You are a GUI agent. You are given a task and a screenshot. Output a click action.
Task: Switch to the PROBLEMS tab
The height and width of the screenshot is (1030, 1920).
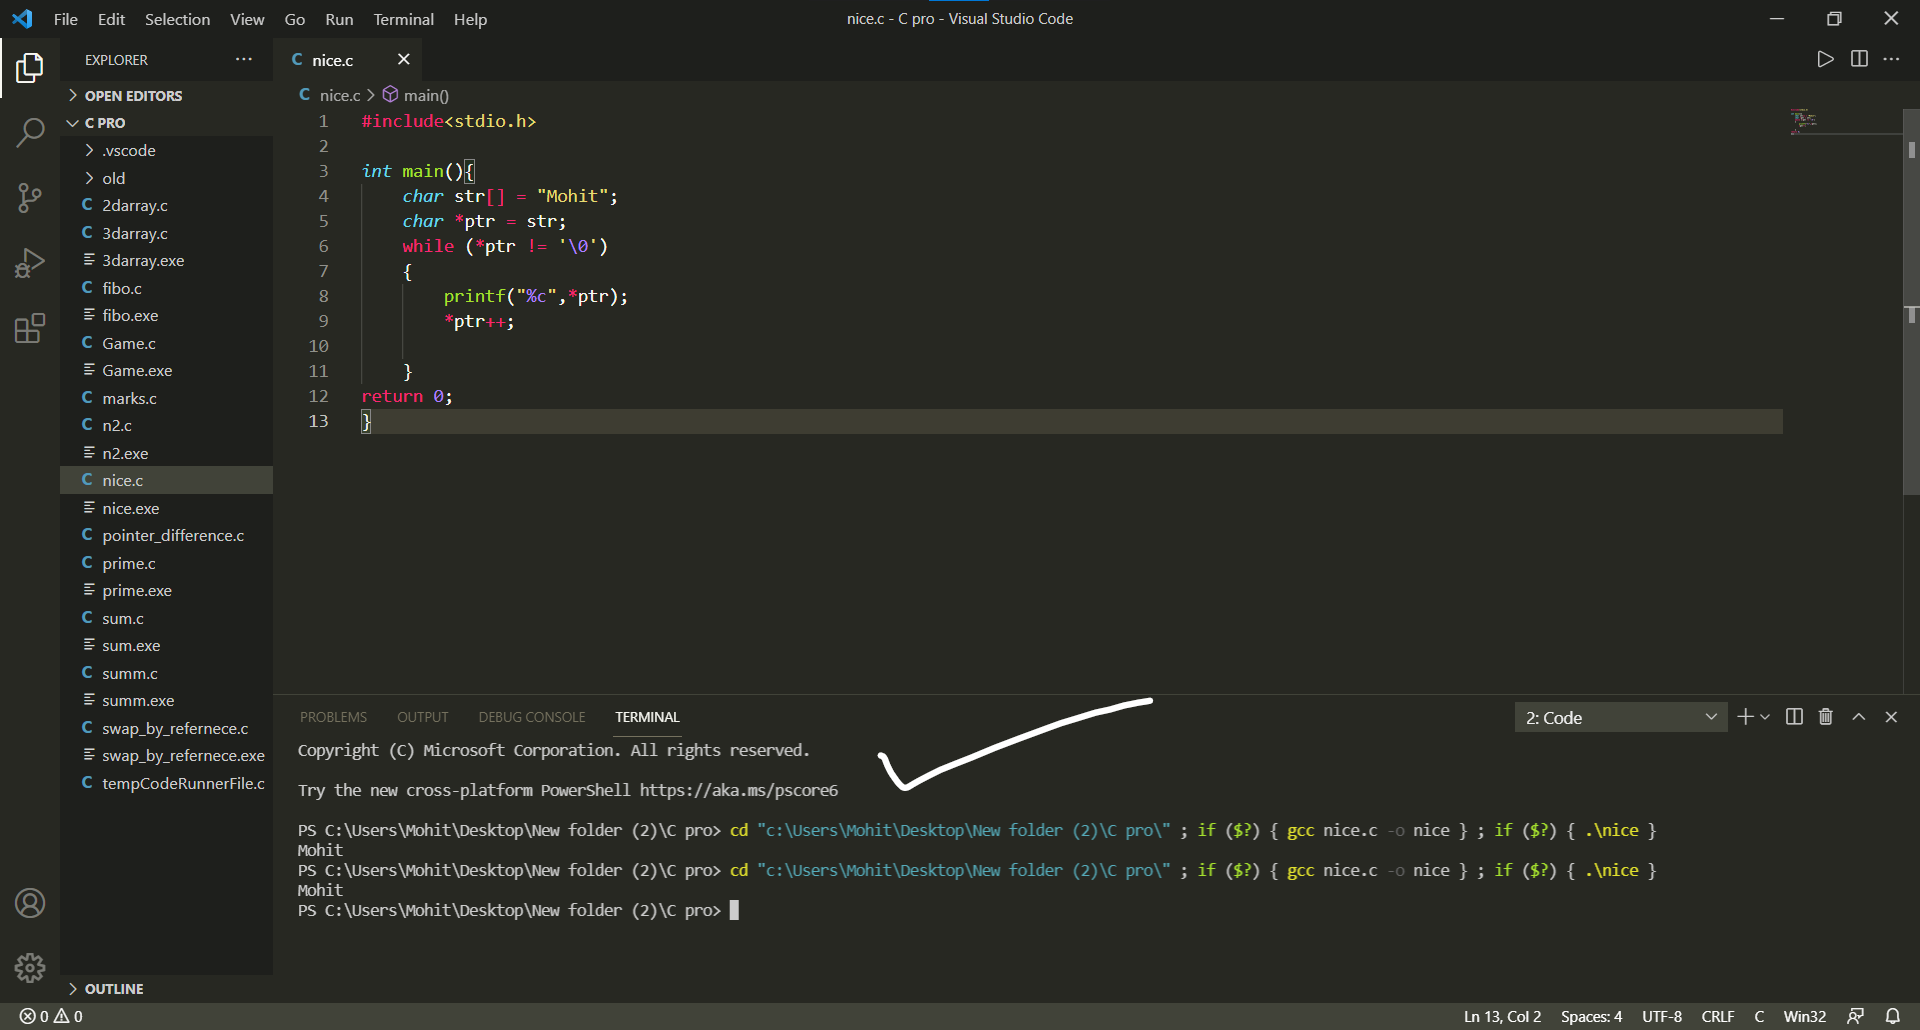click(x=333, y=716)
